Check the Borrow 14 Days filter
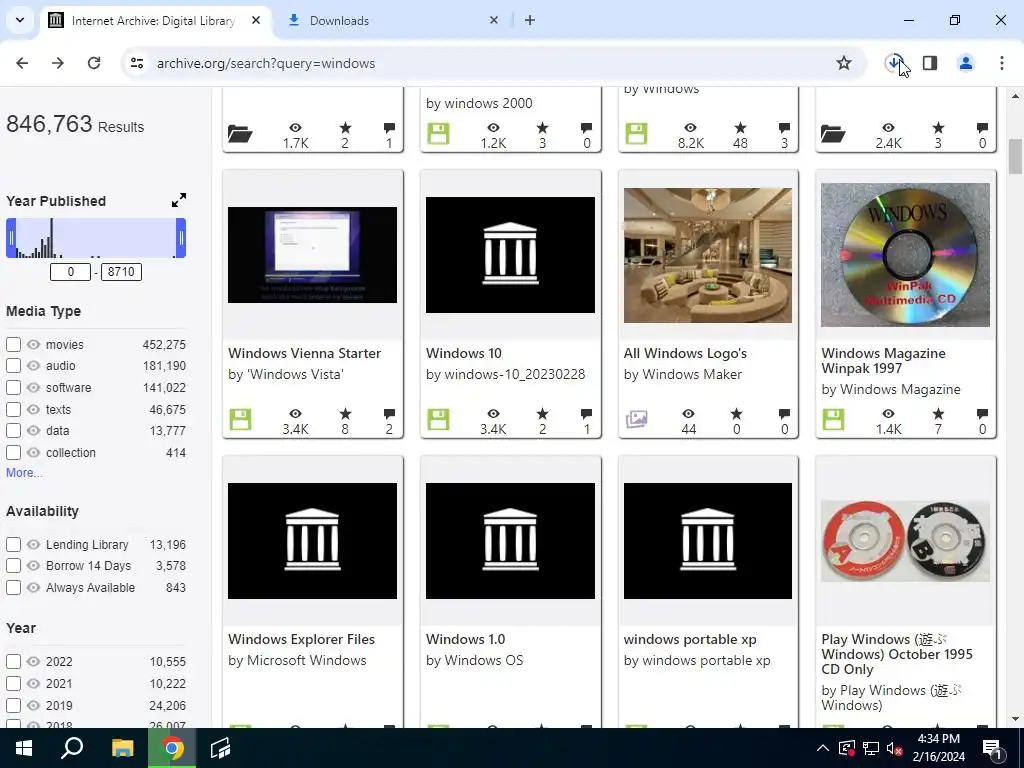 click(13, 566)
